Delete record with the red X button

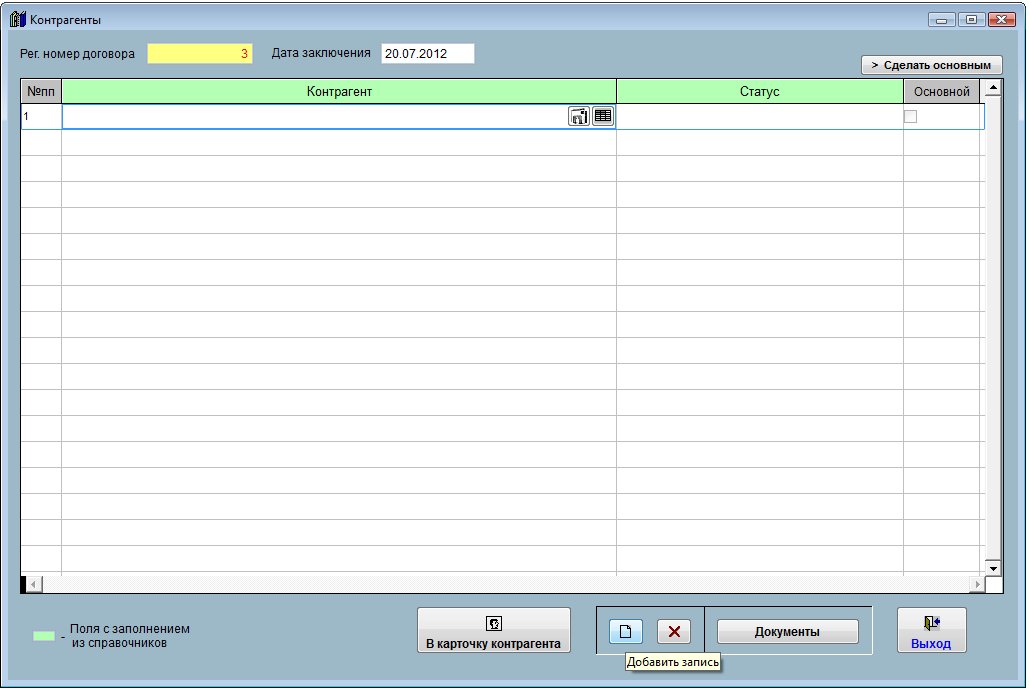pos(674,632)
